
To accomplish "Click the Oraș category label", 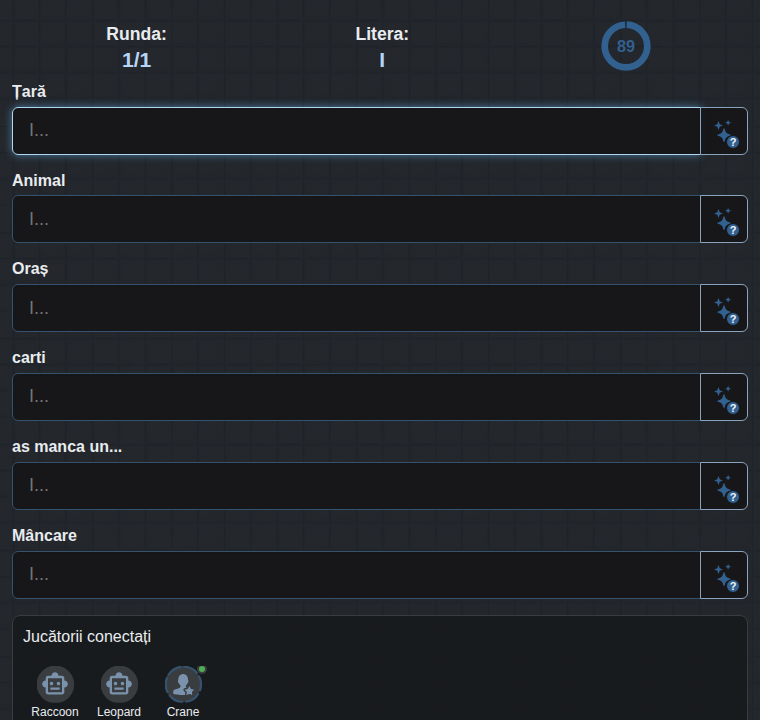I will pyautogui.click(x=30, y=269).
